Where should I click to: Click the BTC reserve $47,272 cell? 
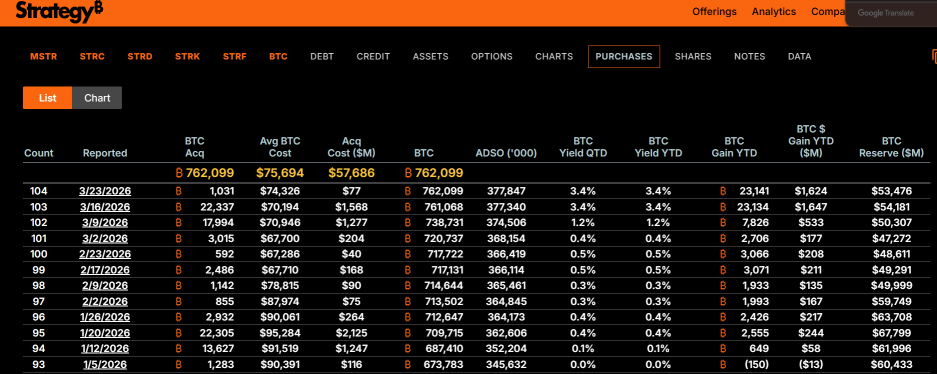(x=892, y=238)
